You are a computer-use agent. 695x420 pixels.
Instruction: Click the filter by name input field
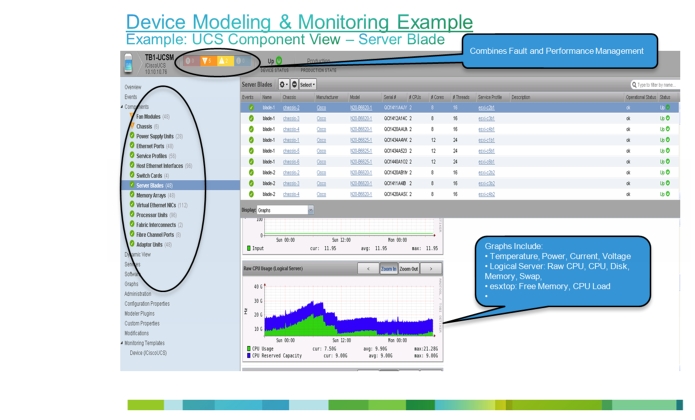click(654, 84)
